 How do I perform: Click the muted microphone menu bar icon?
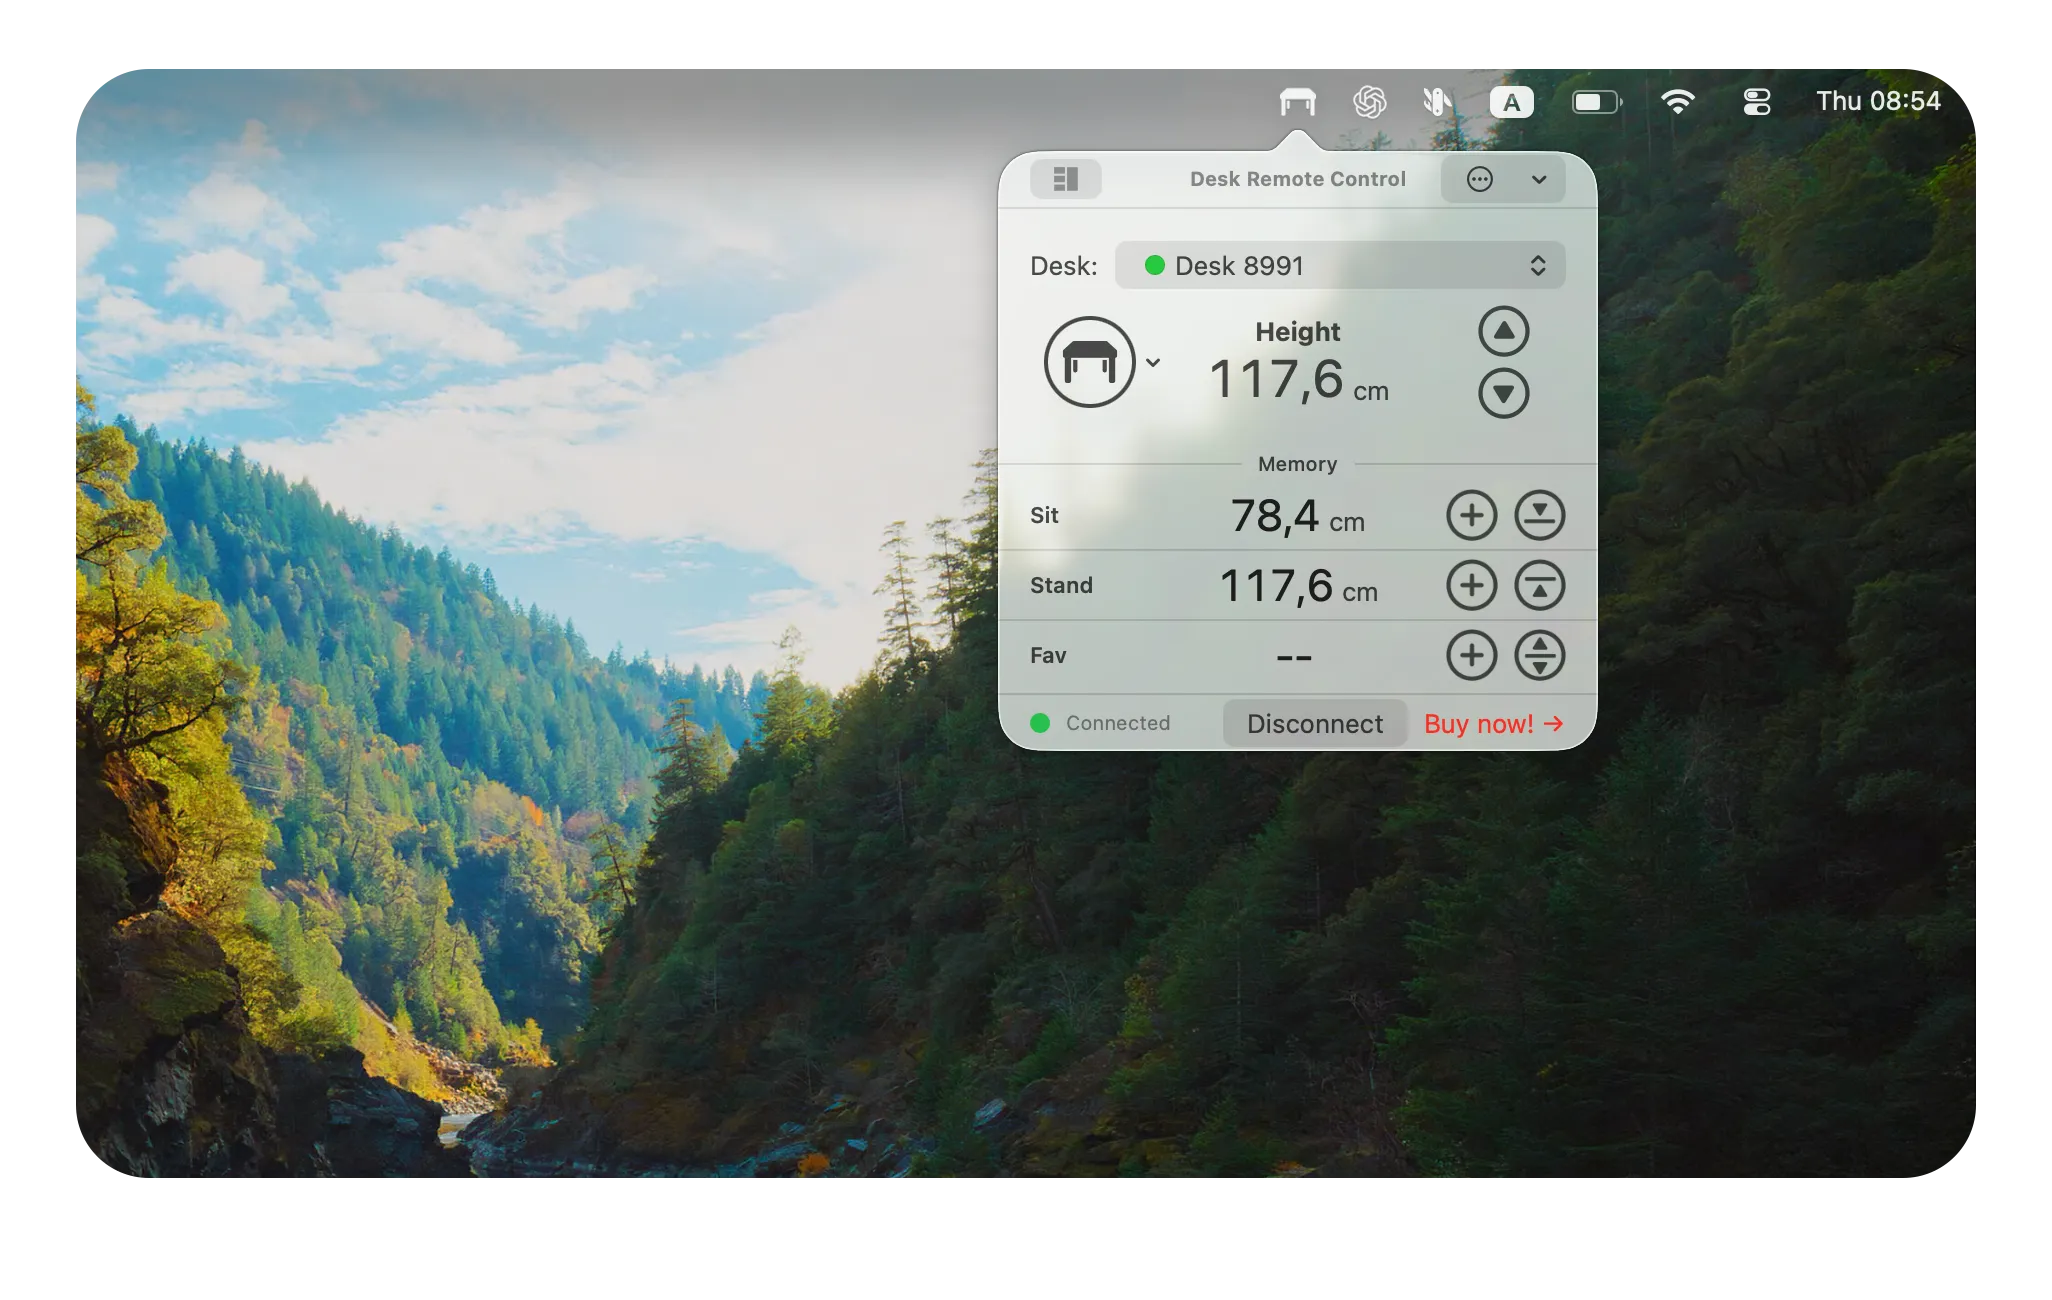[1437, 101]
